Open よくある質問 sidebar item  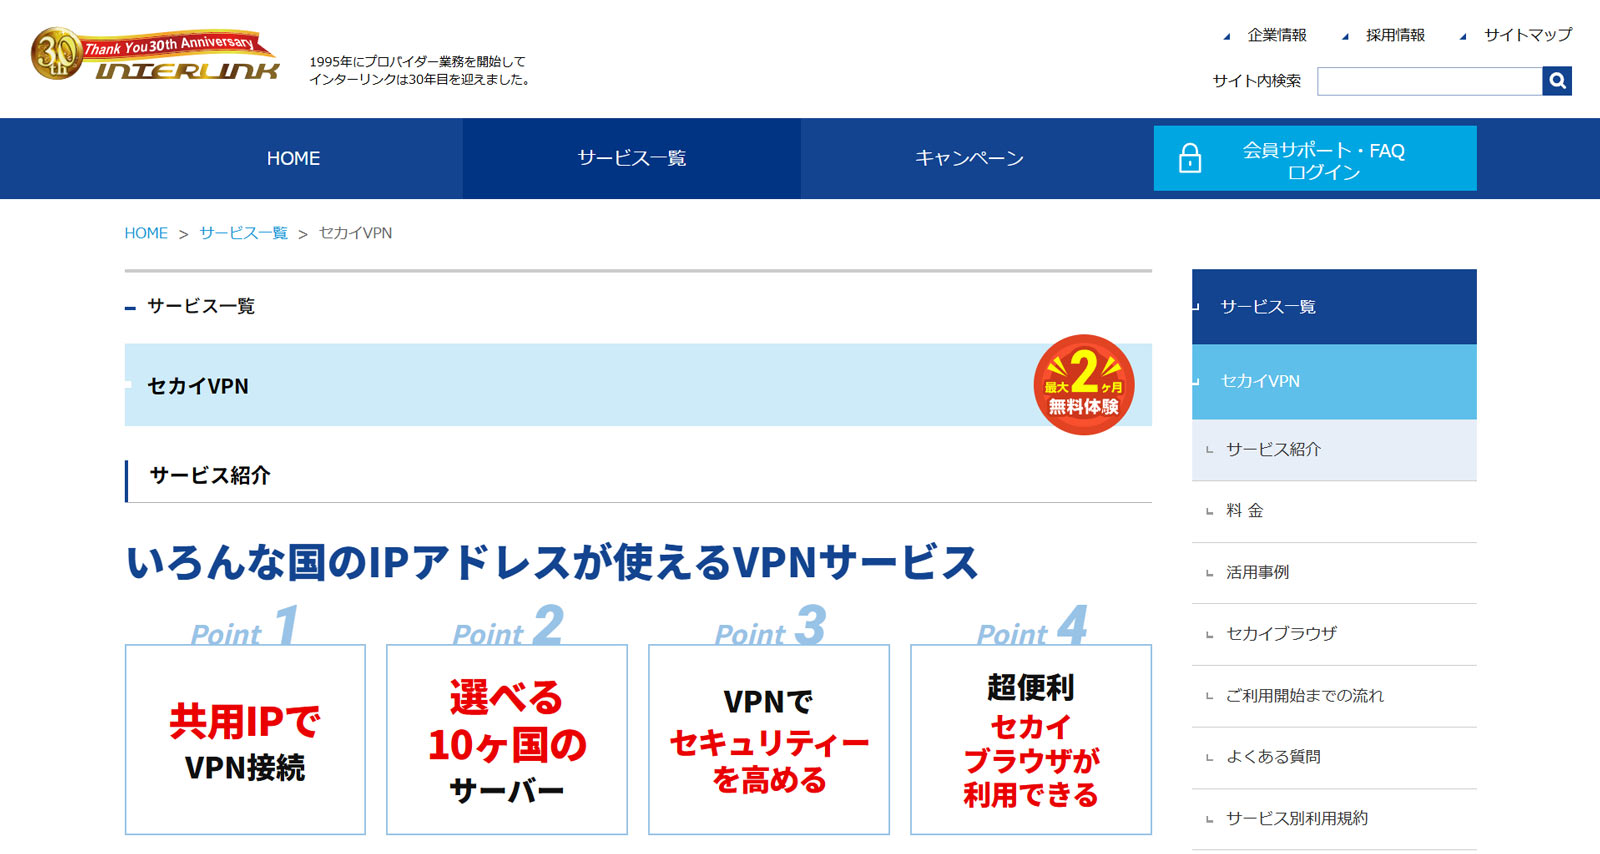[x=1334, y=757]
